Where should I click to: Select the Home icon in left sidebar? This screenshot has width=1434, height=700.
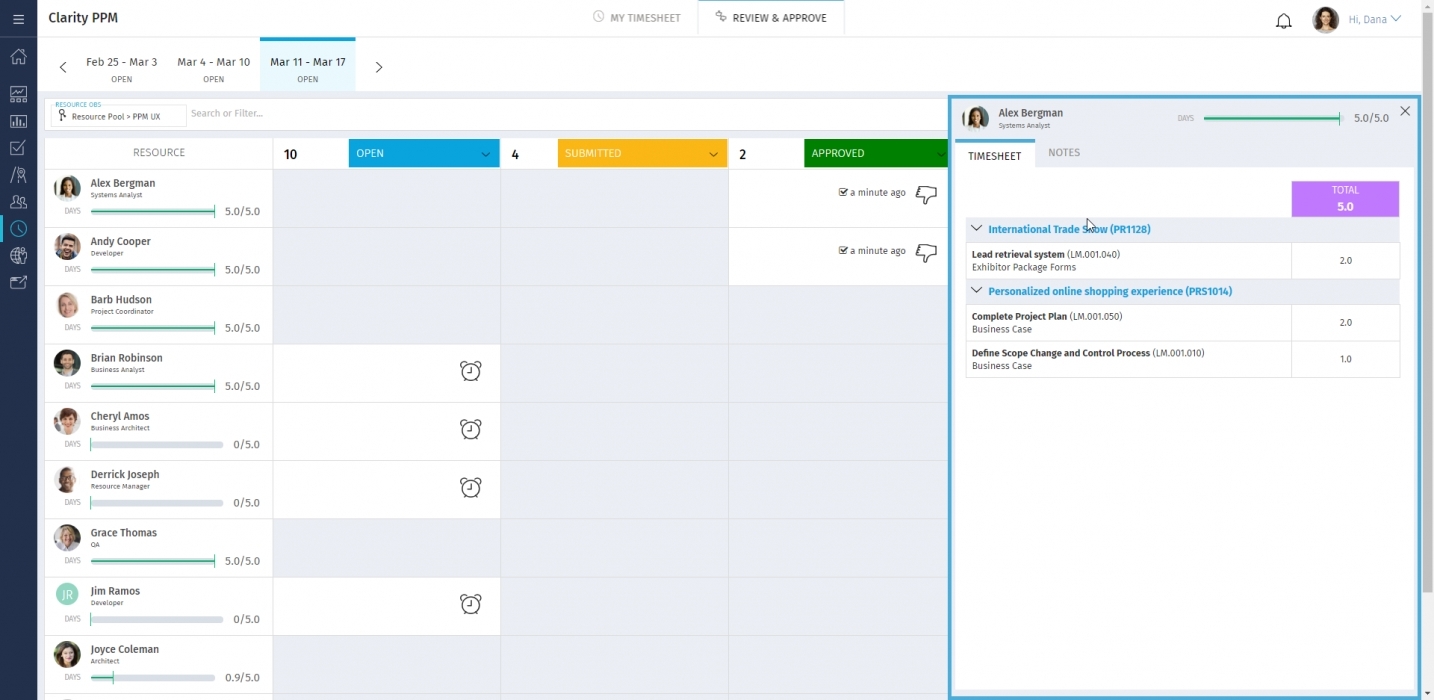click(x=18, y=57)
